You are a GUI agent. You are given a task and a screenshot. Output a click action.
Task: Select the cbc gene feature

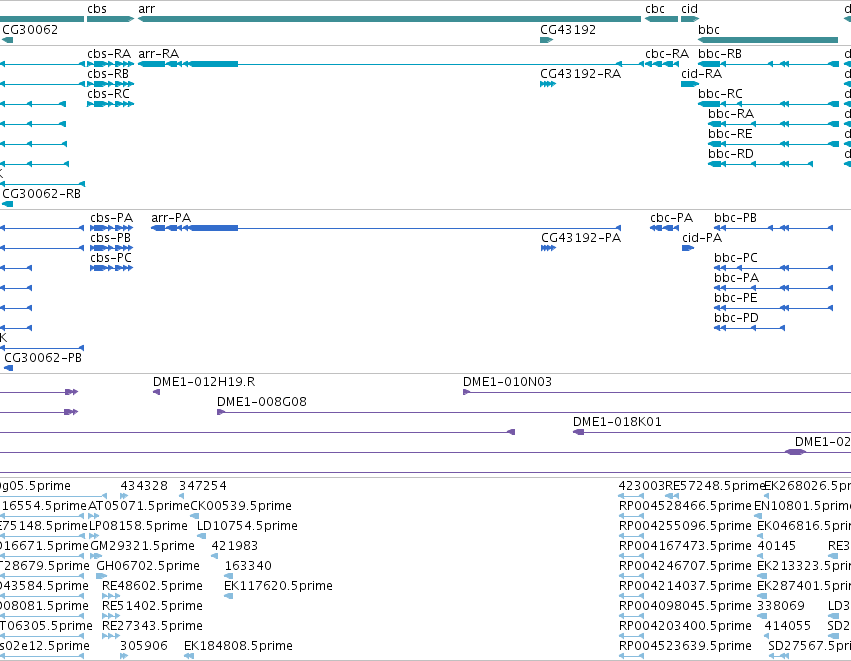tap(661, 19)
